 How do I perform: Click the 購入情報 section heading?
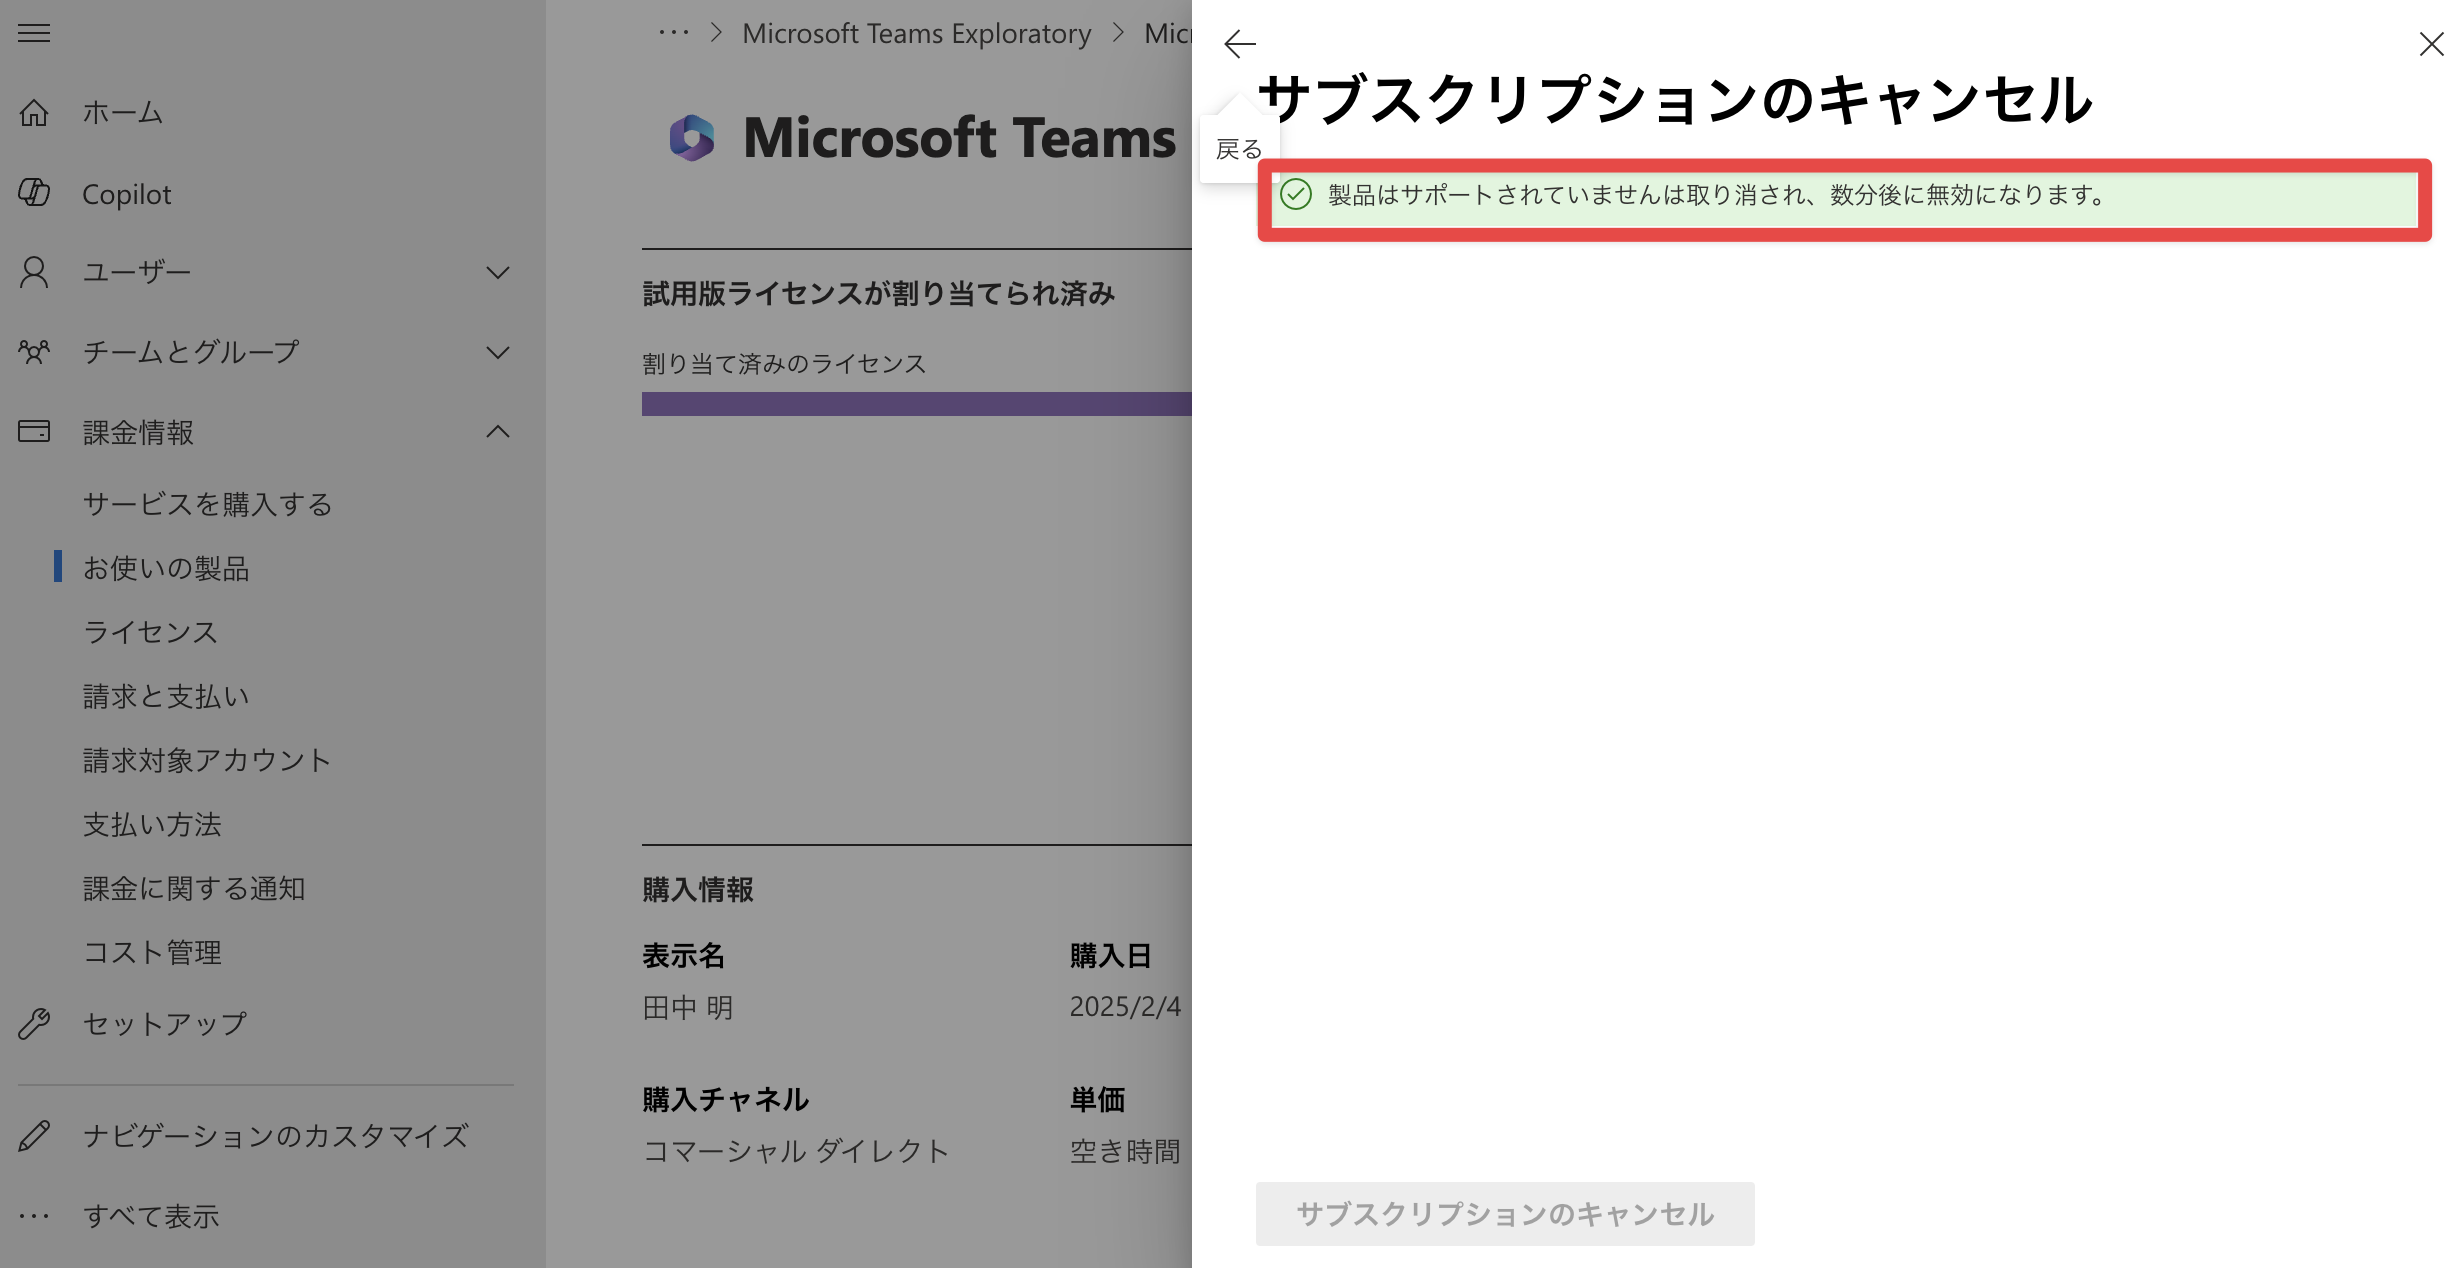point(698,890)
